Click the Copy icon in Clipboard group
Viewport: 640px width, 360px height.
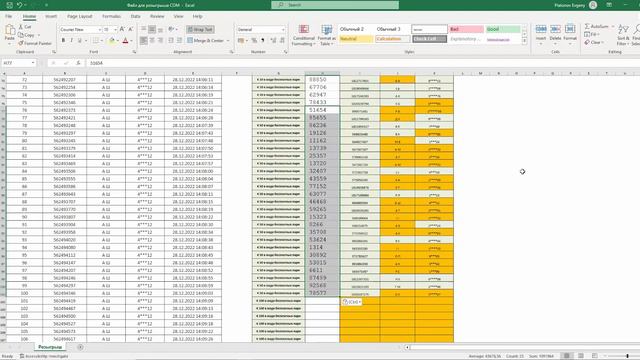click(x=21, y=35)
